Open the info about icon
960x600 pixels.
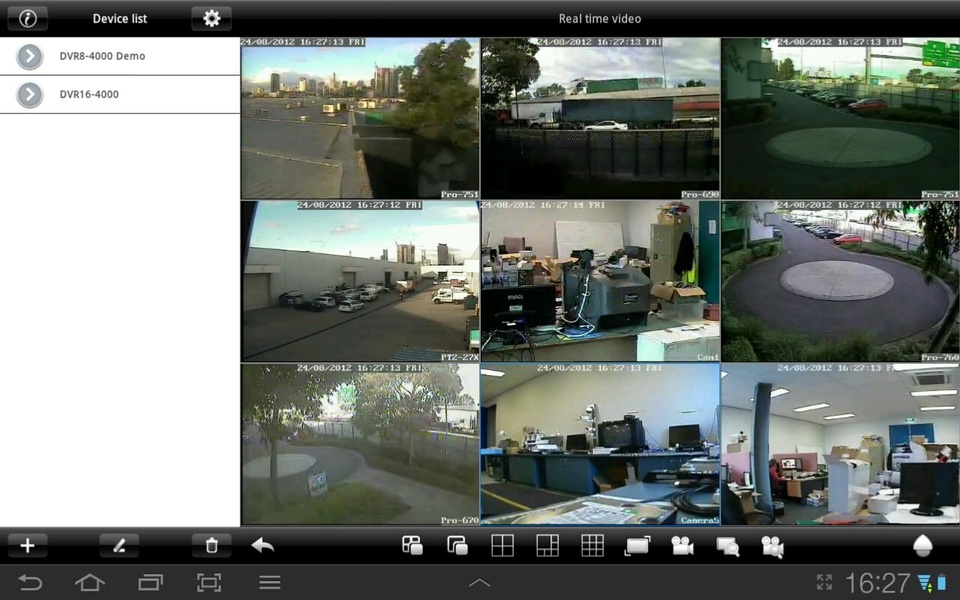point(28,18)
